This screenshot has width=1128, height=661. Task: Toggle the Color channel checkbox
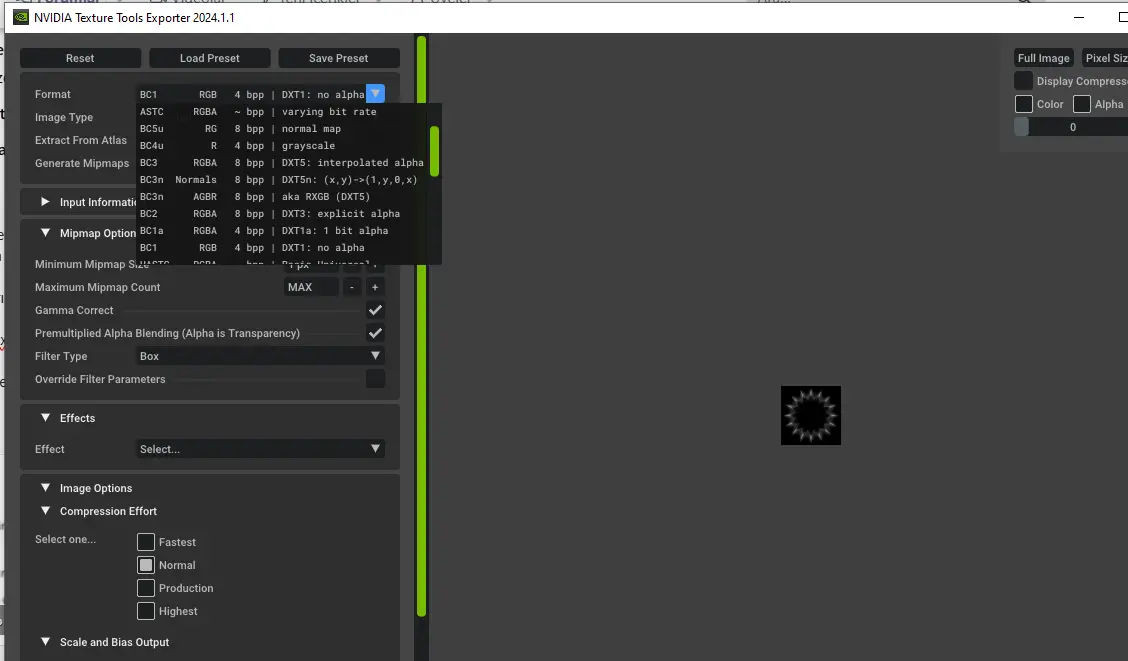click(1024, 104)
